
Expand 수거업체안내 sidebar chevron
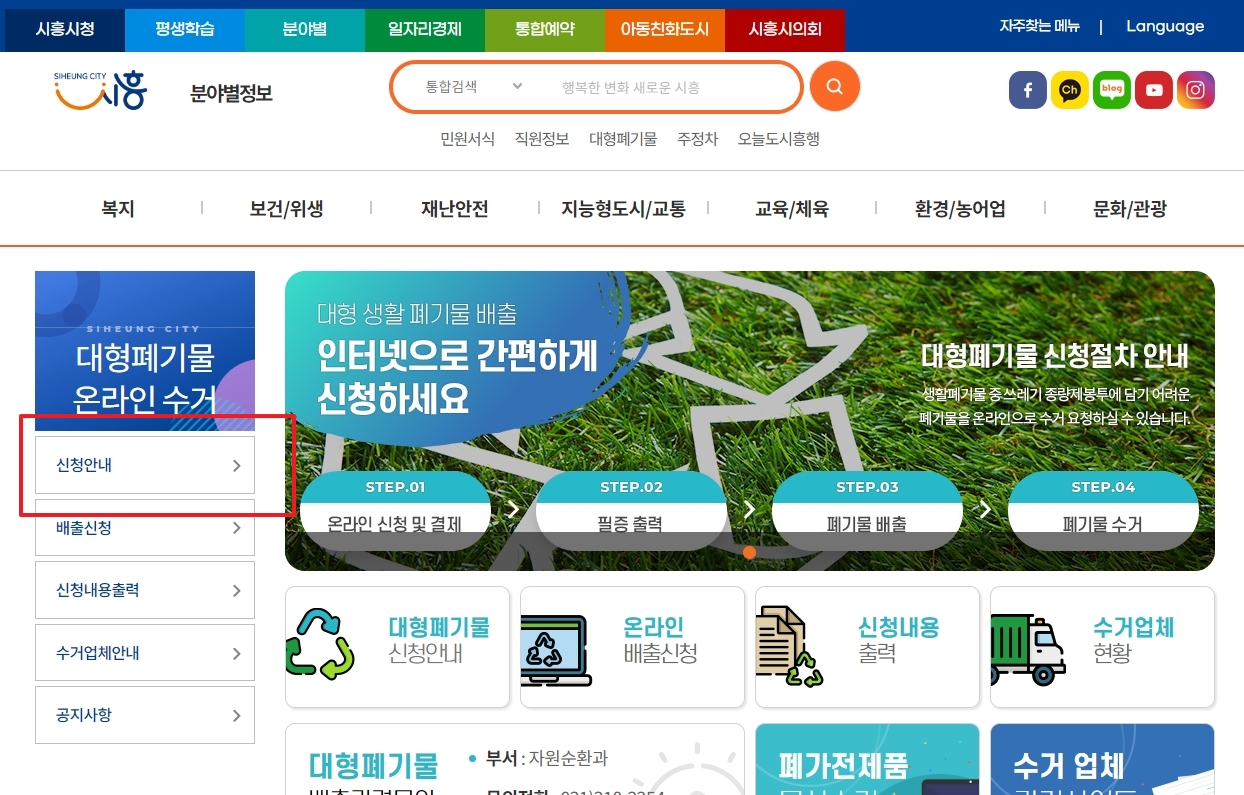coord(236,654)
